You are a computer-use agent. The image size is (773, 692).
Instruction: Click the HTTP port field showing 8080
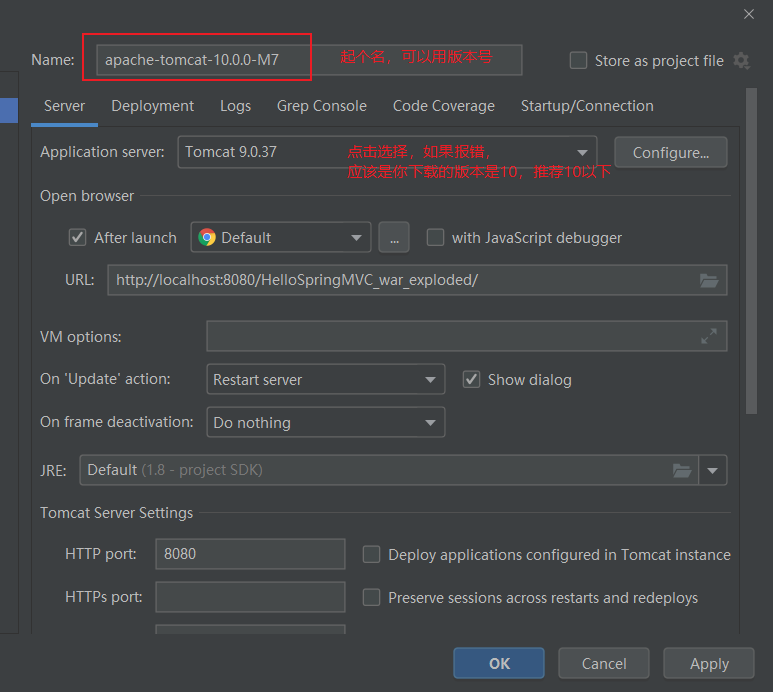click(250, 554)
